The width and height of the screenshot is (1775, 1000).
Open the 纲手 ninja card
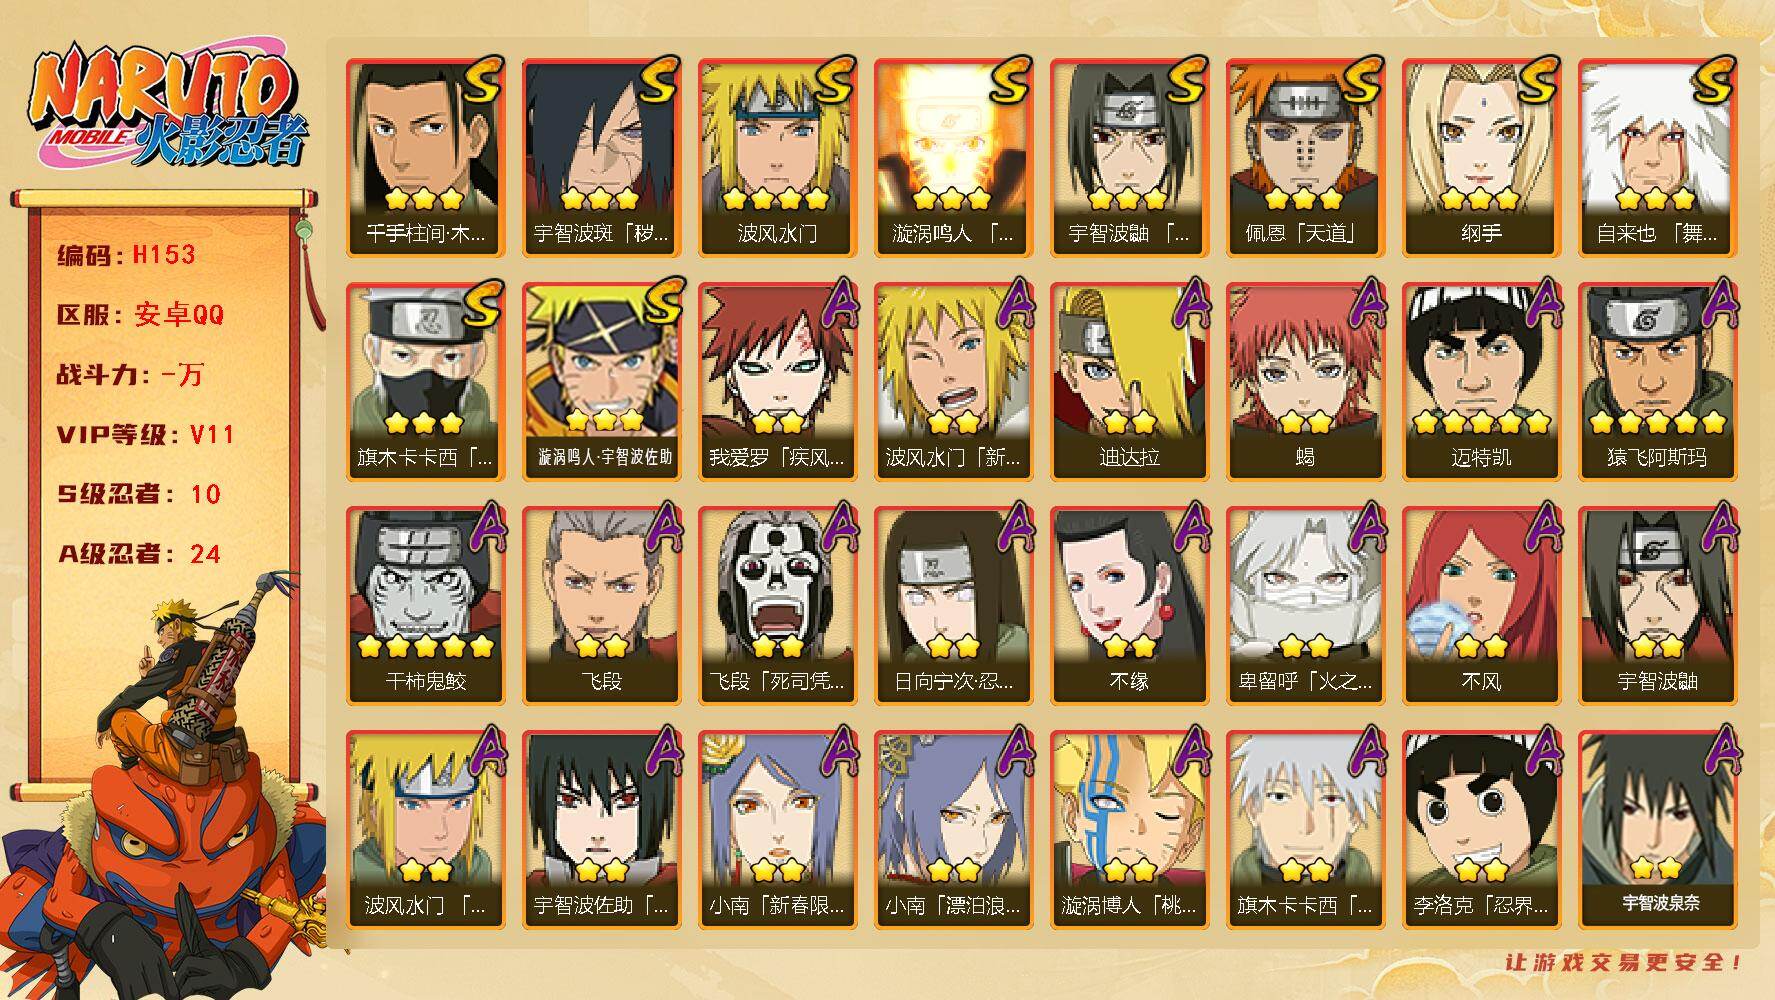tap(1481, 158)
